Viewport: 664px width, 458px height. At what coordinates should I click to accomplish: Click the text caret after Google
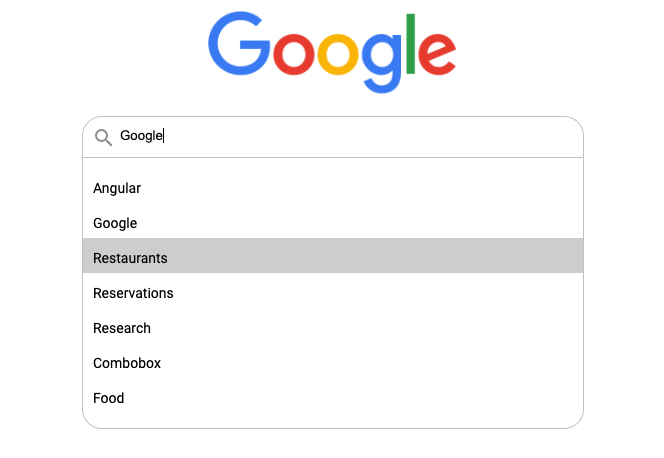164,135
